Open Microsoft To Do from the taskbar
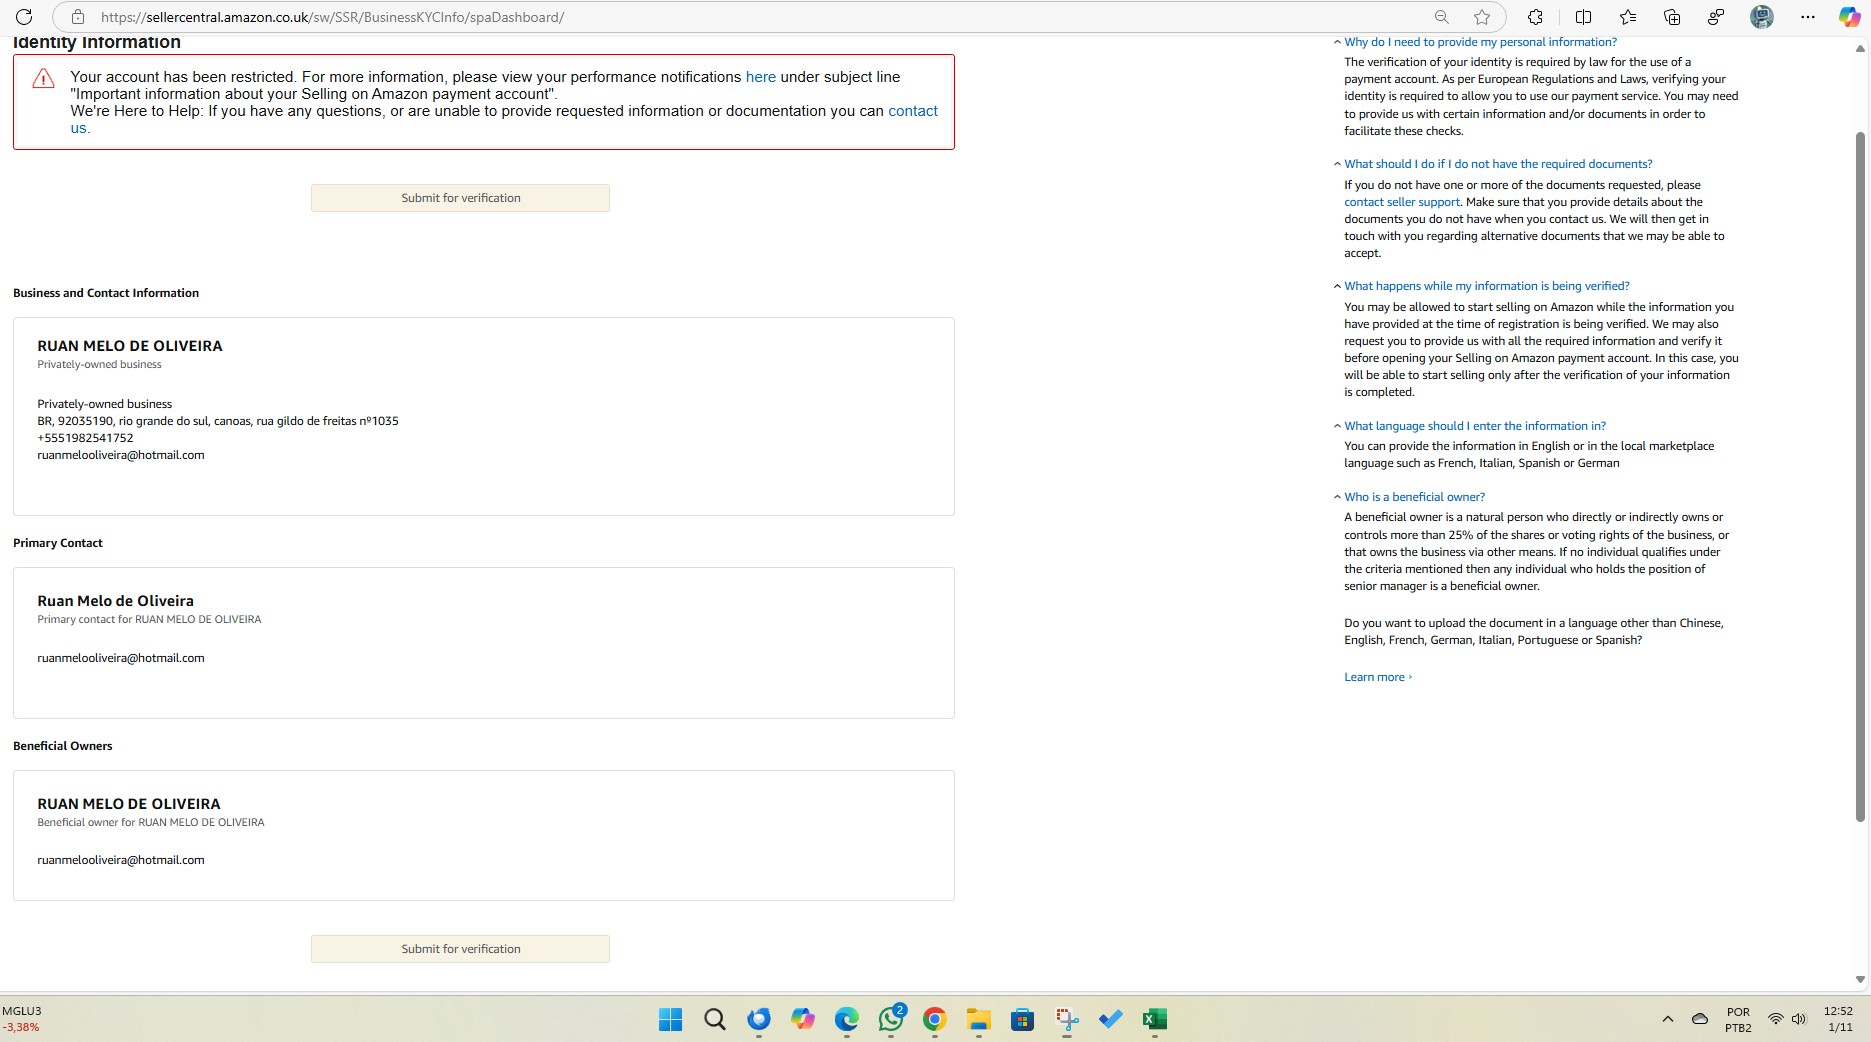Viewport: 1871px width, 1042px height. coord(1111,1019)
